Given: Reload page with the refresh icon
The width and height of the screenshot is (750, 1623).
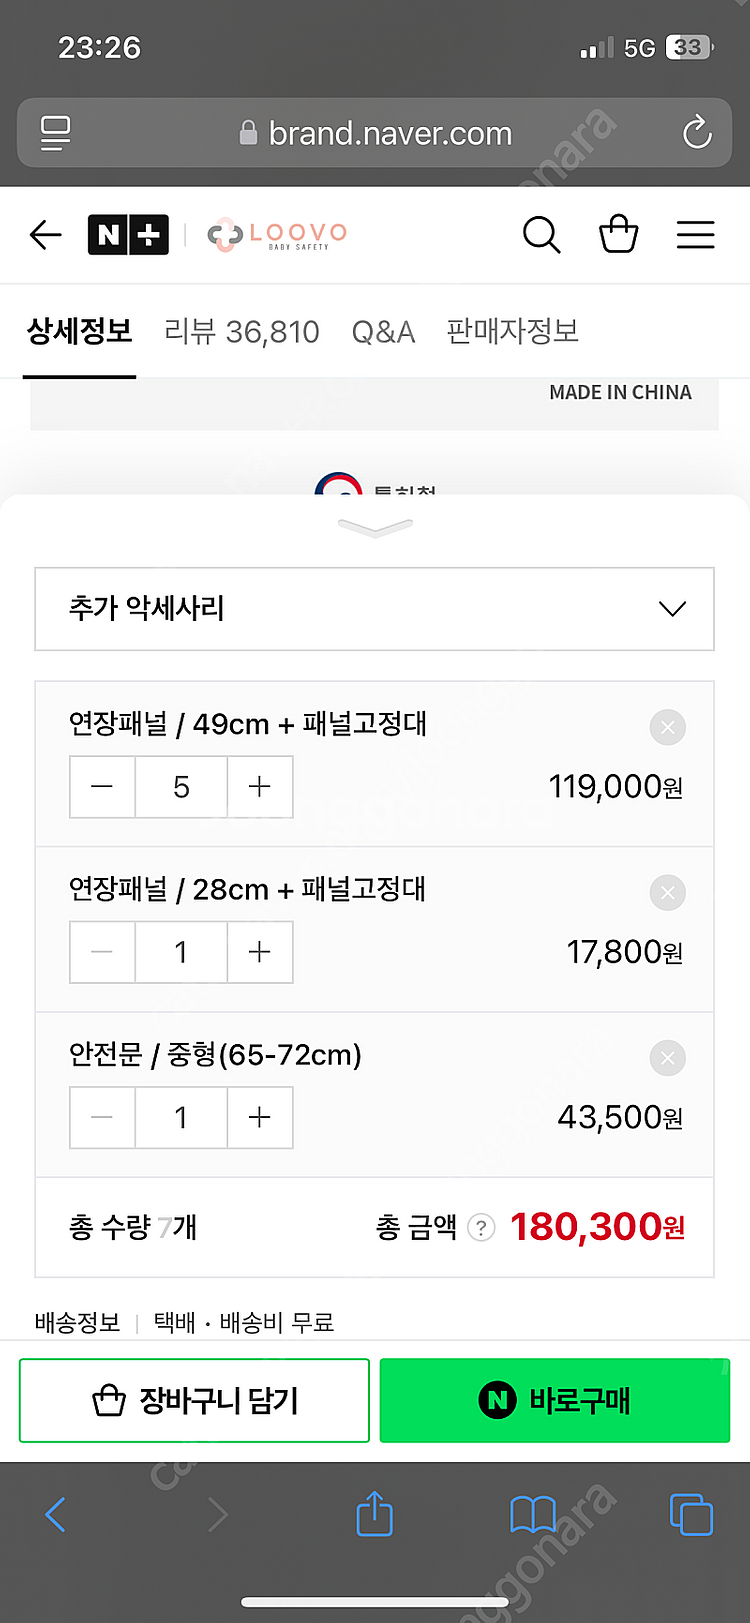Looking at the screenshot, I should [696, 132].
